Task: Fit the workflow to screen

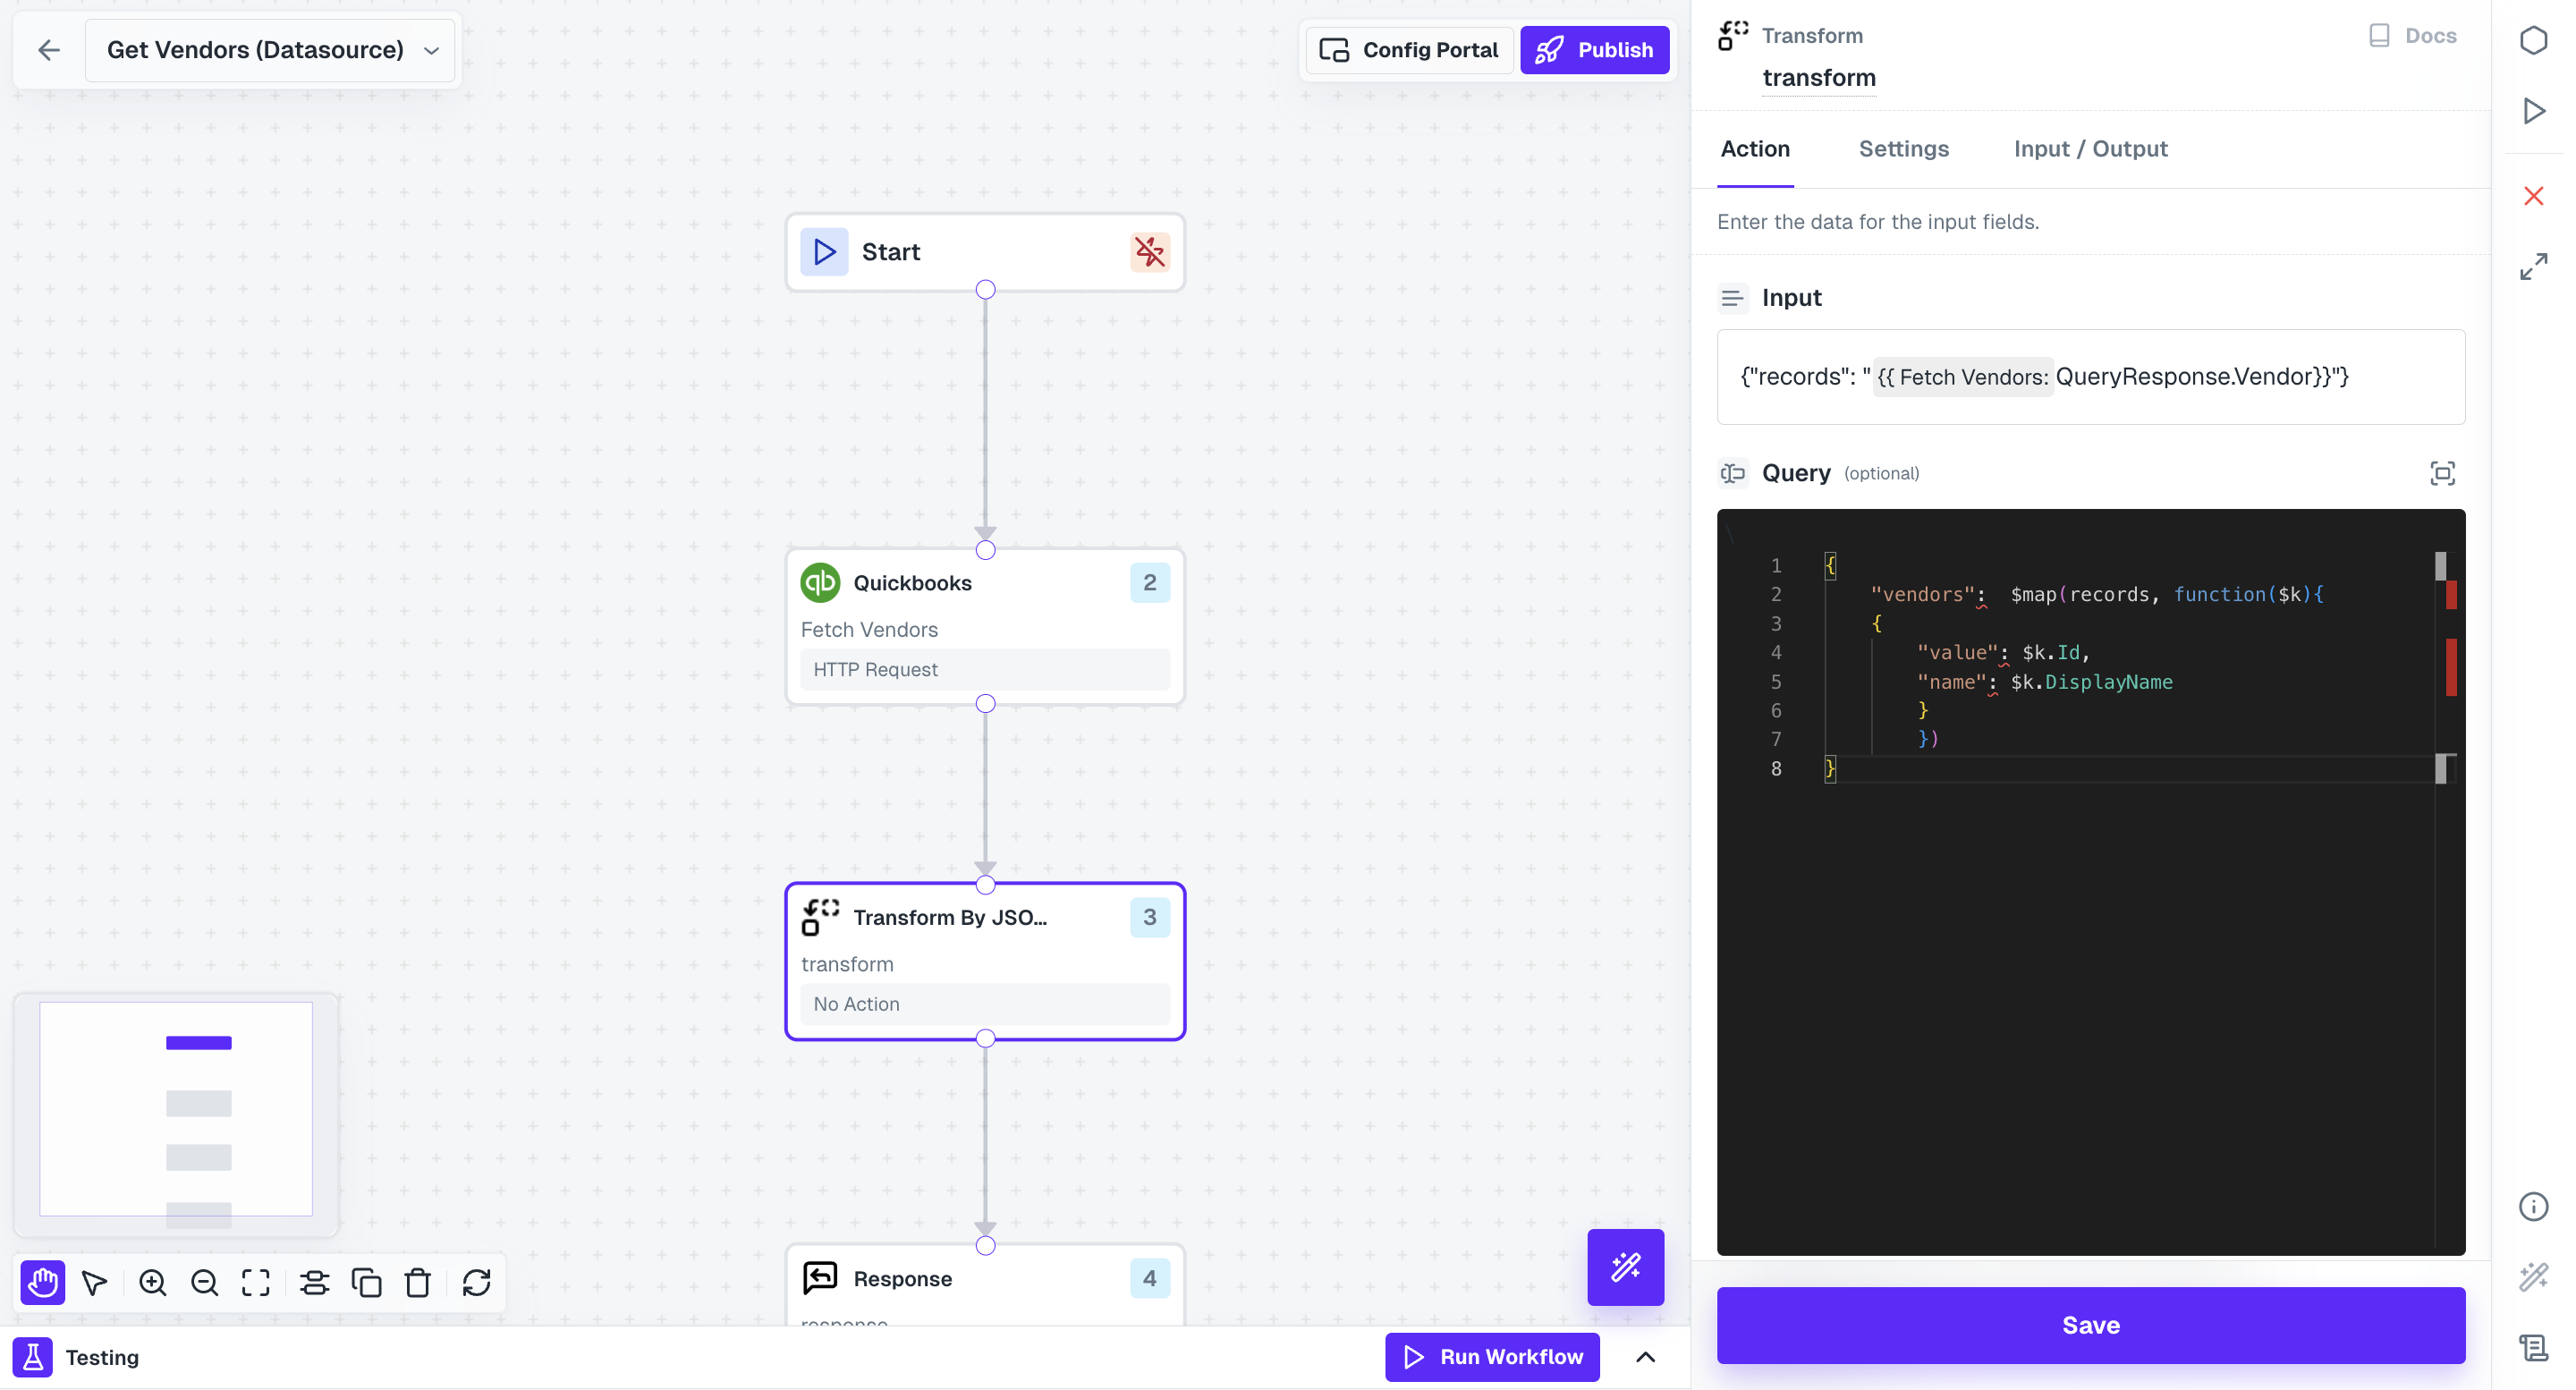Action: (255, 1282)
